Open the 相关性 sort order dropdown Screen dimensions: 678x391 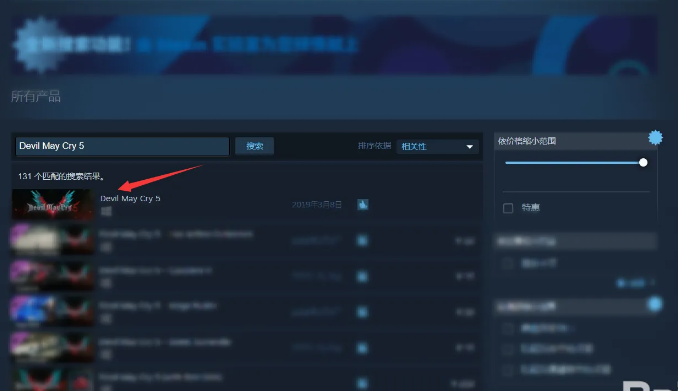click(x=437, y=147)
